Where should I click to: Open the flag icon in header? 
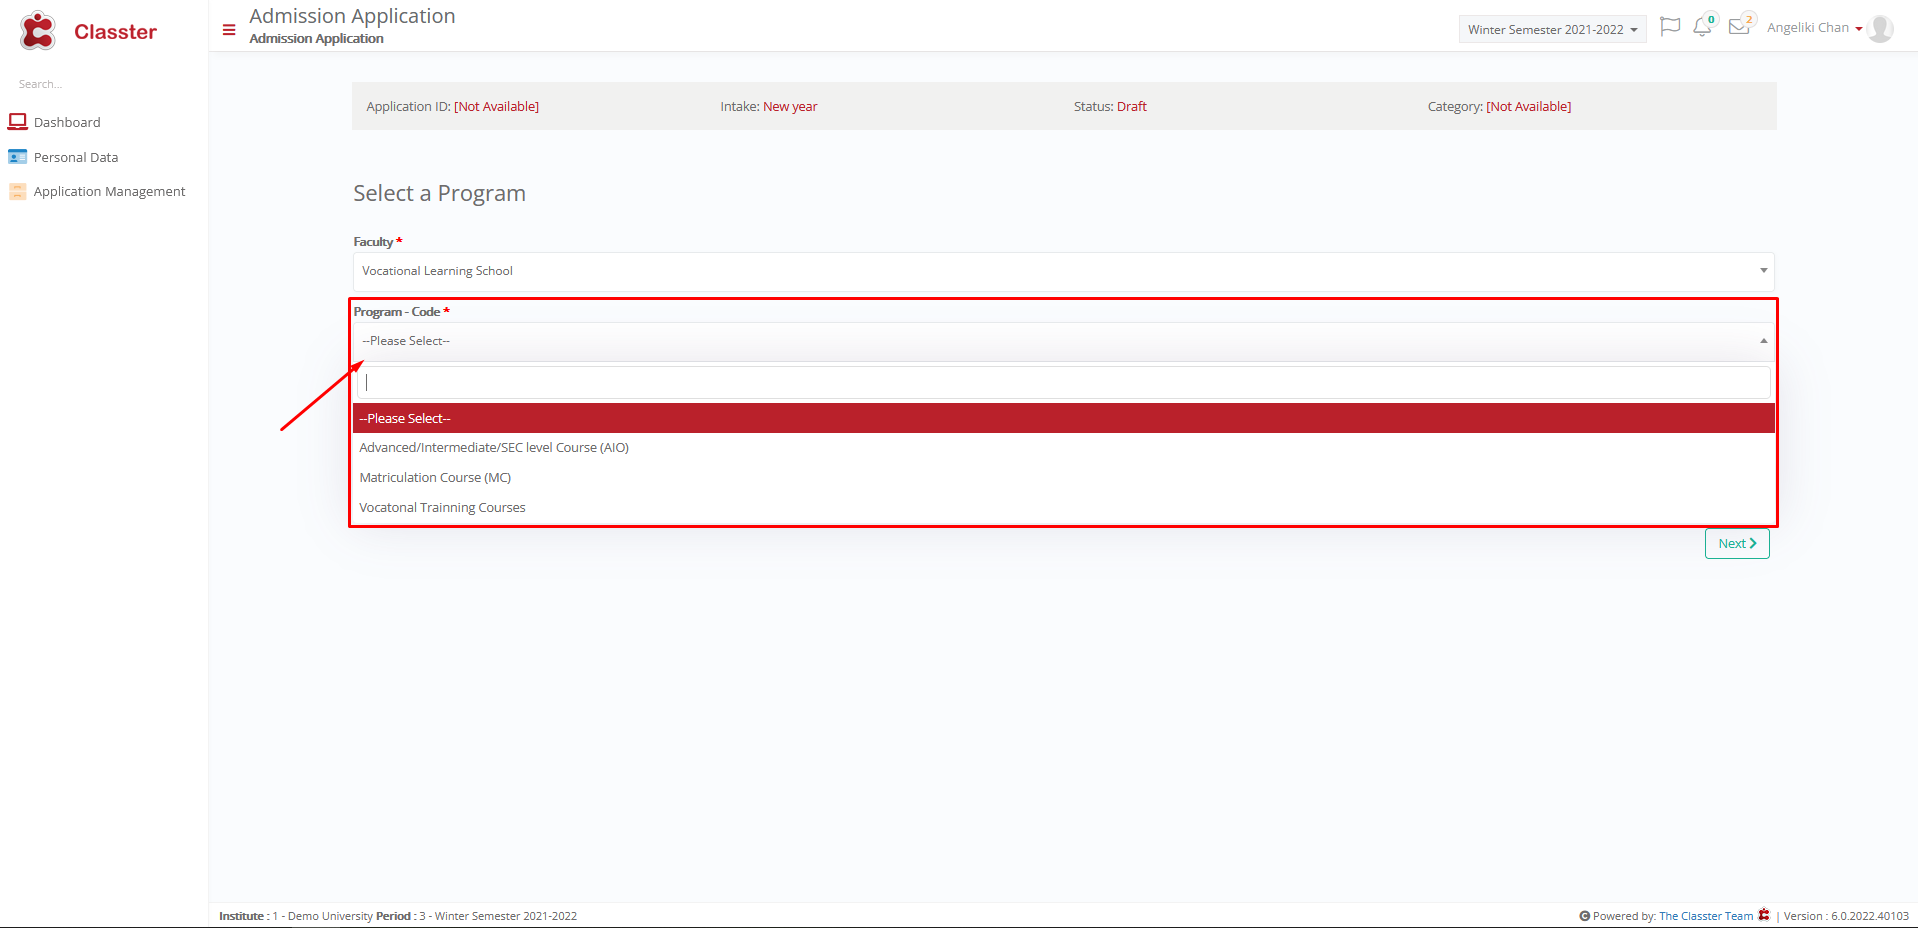(x=1669, y=27)
